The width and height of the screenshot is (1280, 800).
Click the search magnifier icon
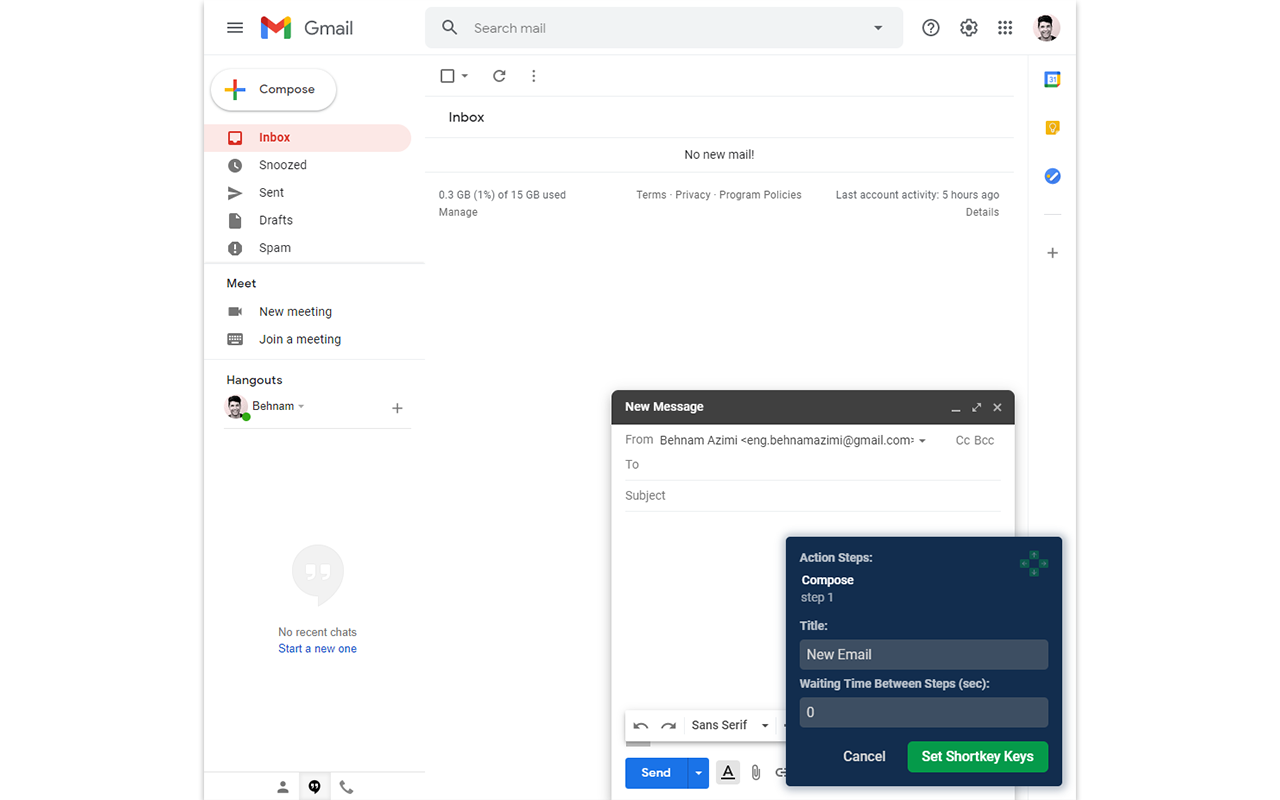(450, 28)
